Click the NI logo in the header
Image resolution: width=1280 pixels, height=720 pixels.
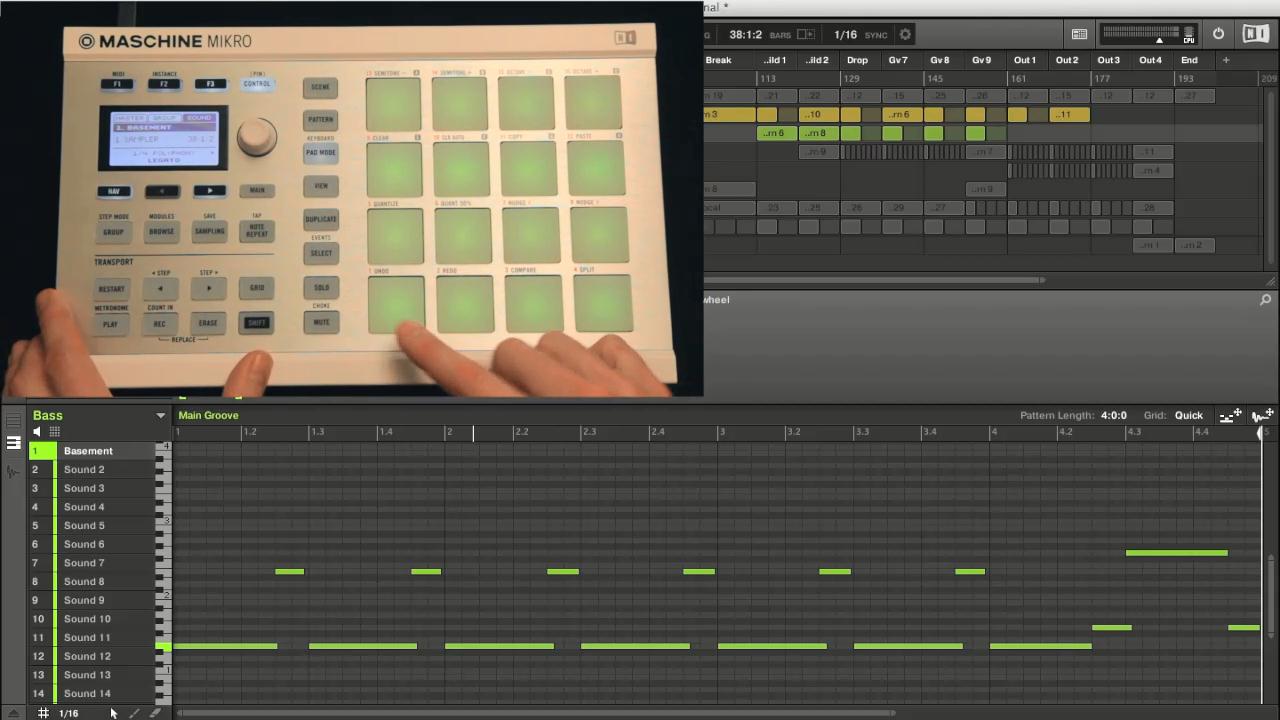(1256, 34)
